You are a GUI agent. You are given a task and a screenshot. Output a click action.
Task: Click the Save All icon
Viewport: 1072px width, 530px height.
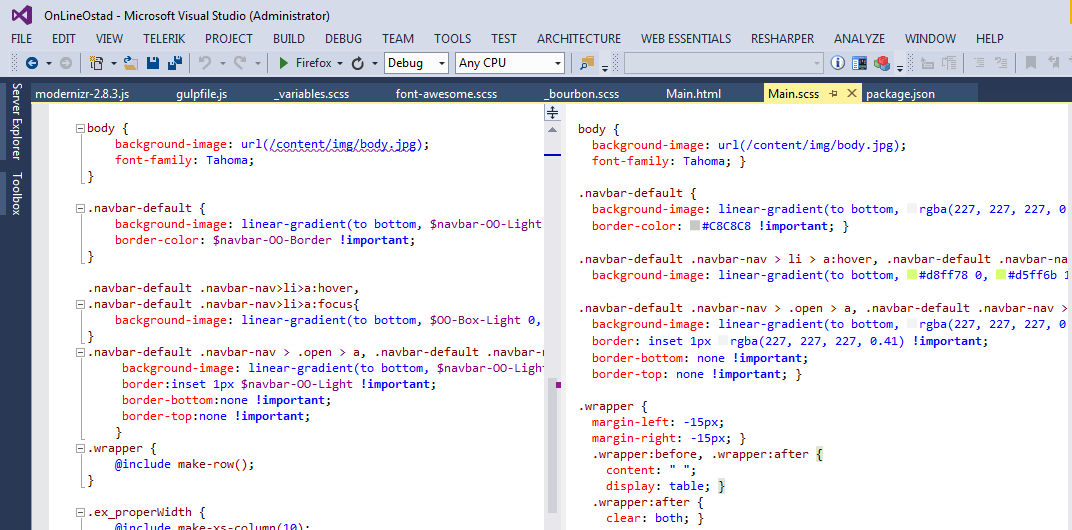(175, 63)
